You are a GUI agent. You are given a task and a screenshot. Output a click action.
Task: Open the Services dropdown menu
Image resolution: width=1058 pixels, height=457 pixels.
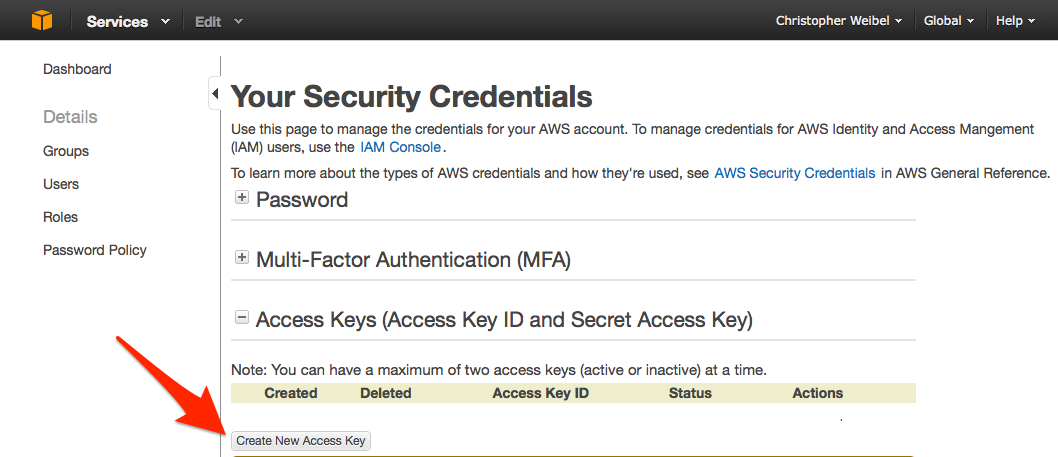128,21
